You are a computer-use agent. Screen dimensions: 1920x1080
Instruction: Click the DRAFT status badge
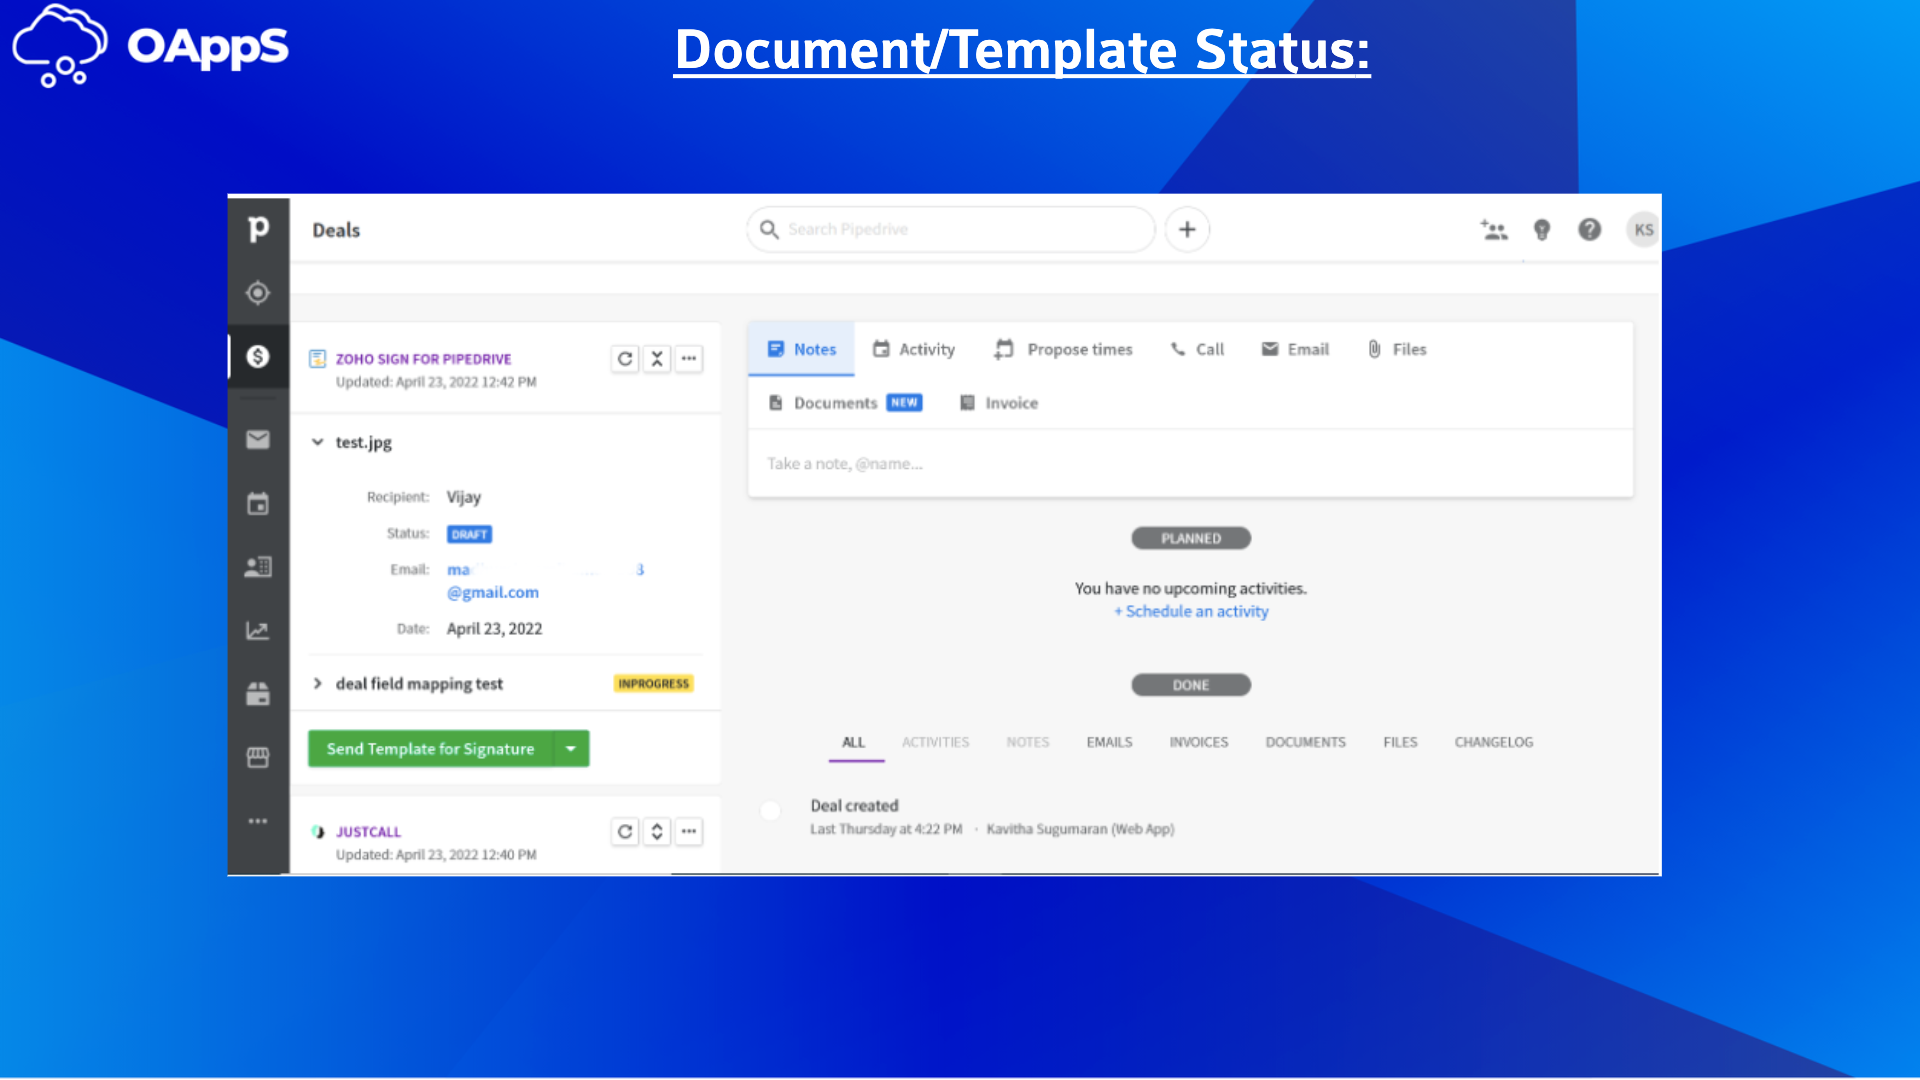click(469, 534)
